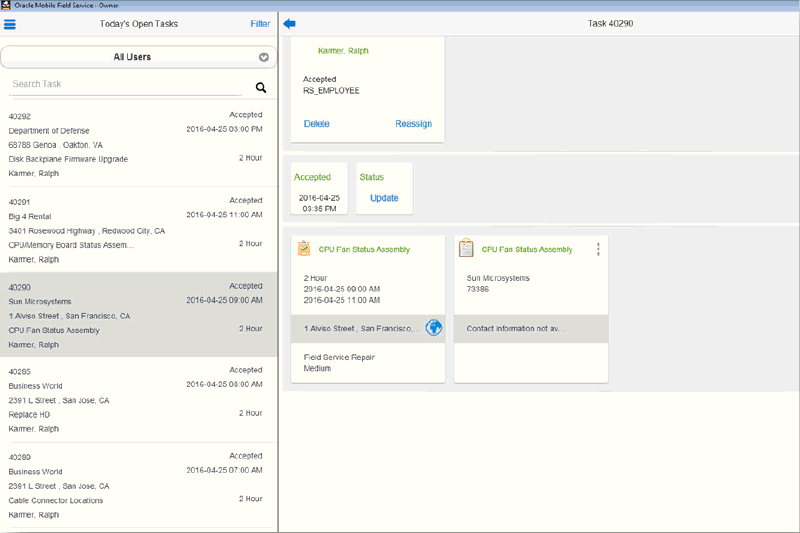This screenshot has width=800, height=533.
Task: Open the three-dot menu on customer card
Action: tap(598, 249)
